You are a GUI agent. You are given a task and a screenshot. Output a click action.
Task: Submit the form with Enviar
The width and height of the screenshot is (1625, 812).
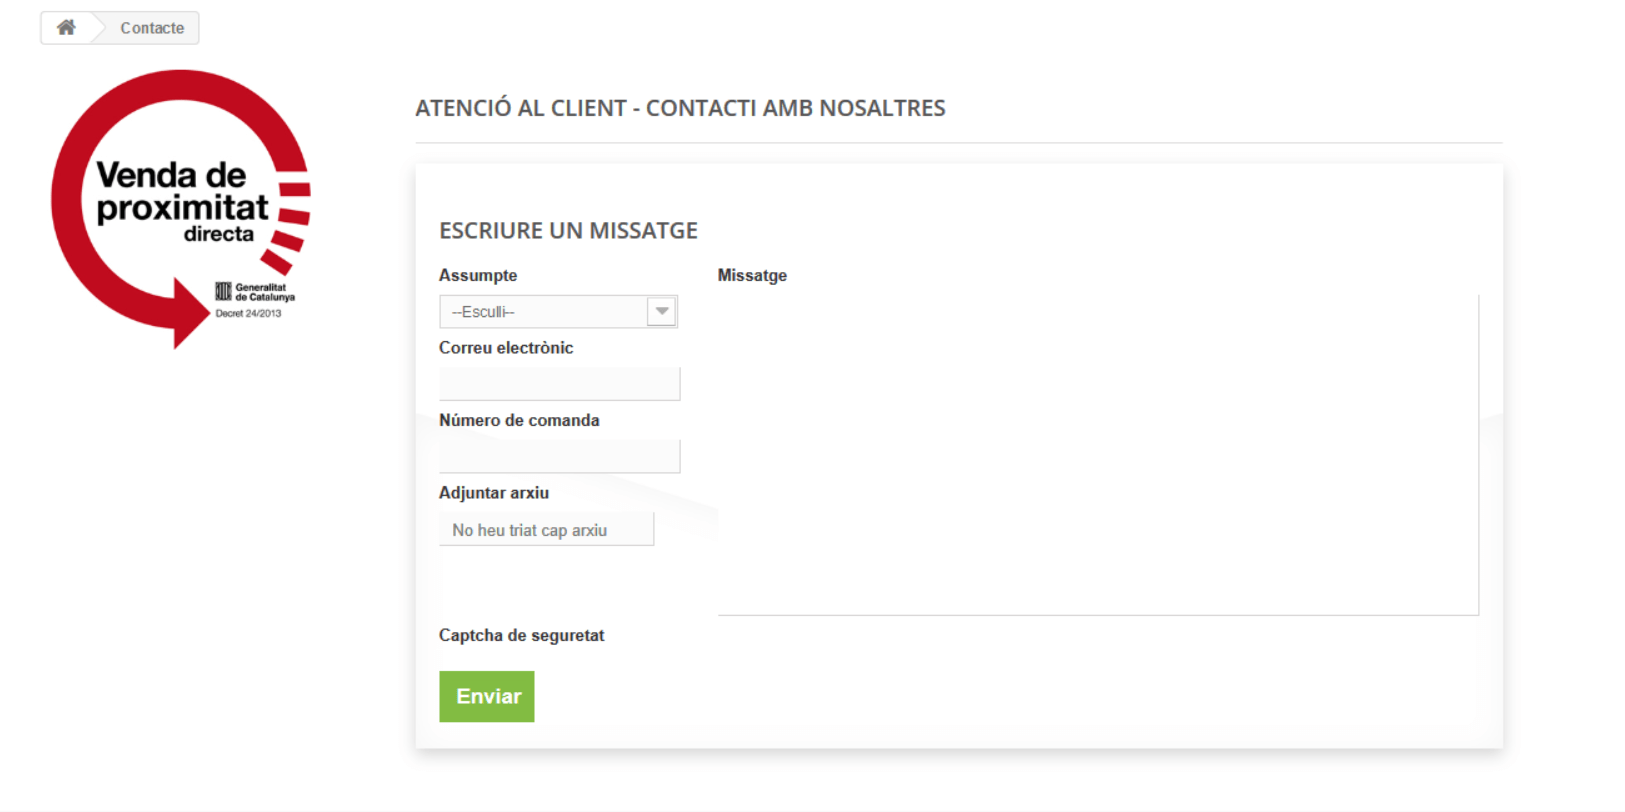(x=487, y=696)
